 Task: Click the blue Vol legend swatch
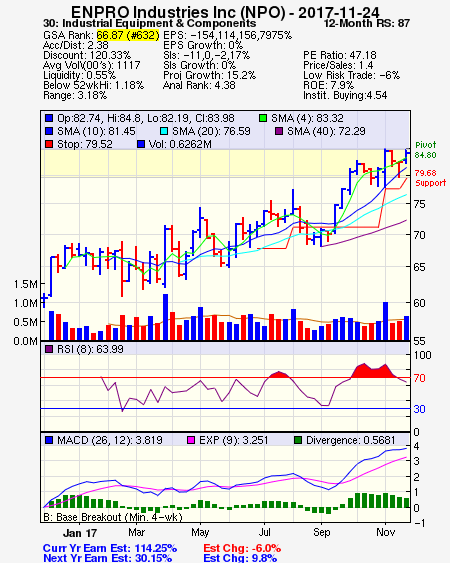pyautogui.click(x=141, y=144)
